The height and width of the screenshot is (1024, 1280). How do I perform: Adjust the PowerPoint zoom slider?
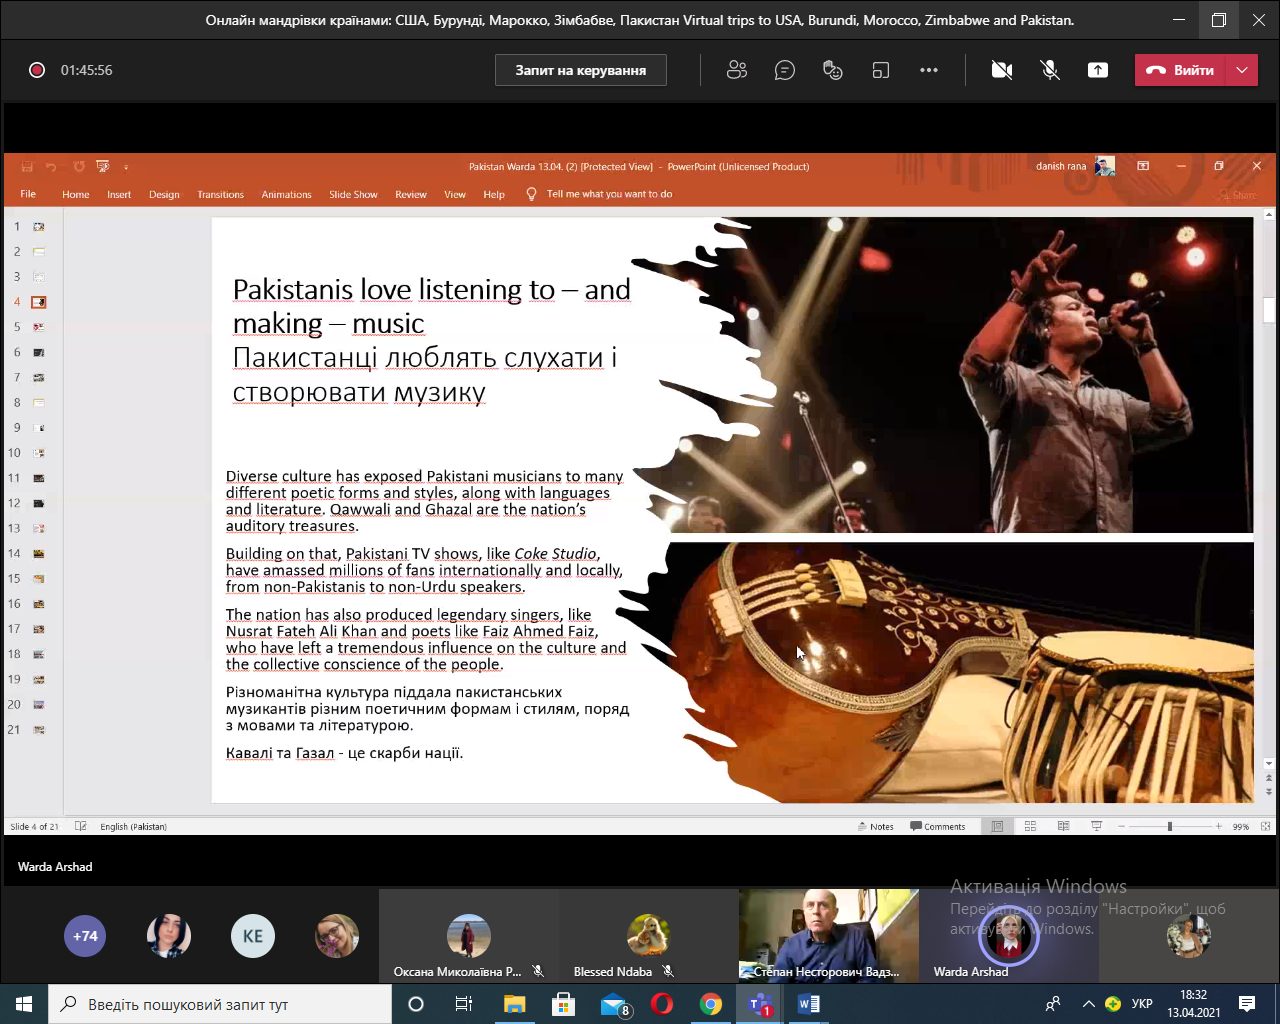coord(1169,826)
